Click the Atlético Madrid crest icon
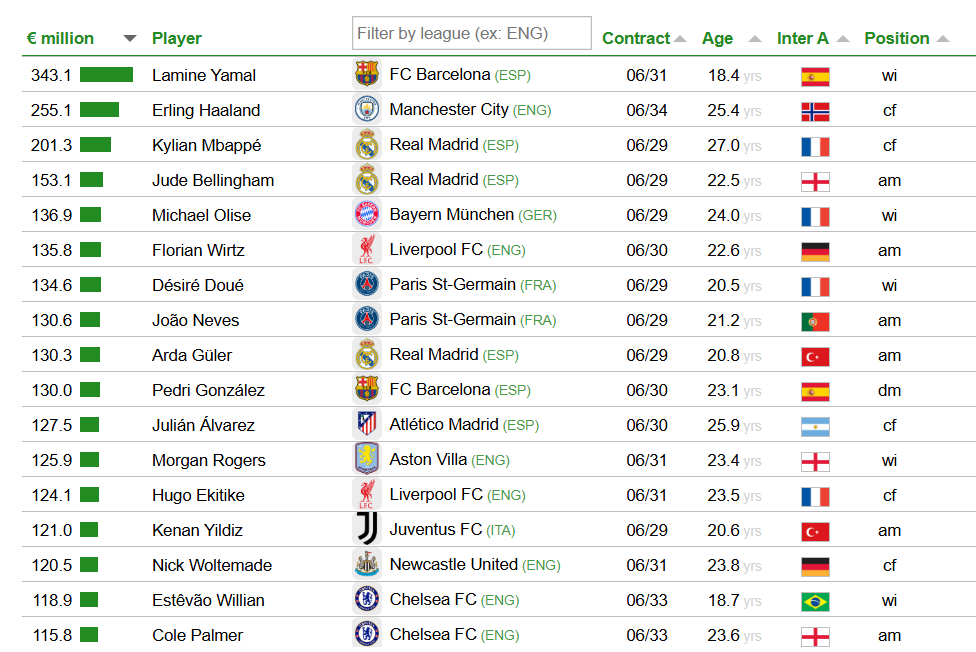Viewport: 976px width, 652px height. (x=367, y=424)
